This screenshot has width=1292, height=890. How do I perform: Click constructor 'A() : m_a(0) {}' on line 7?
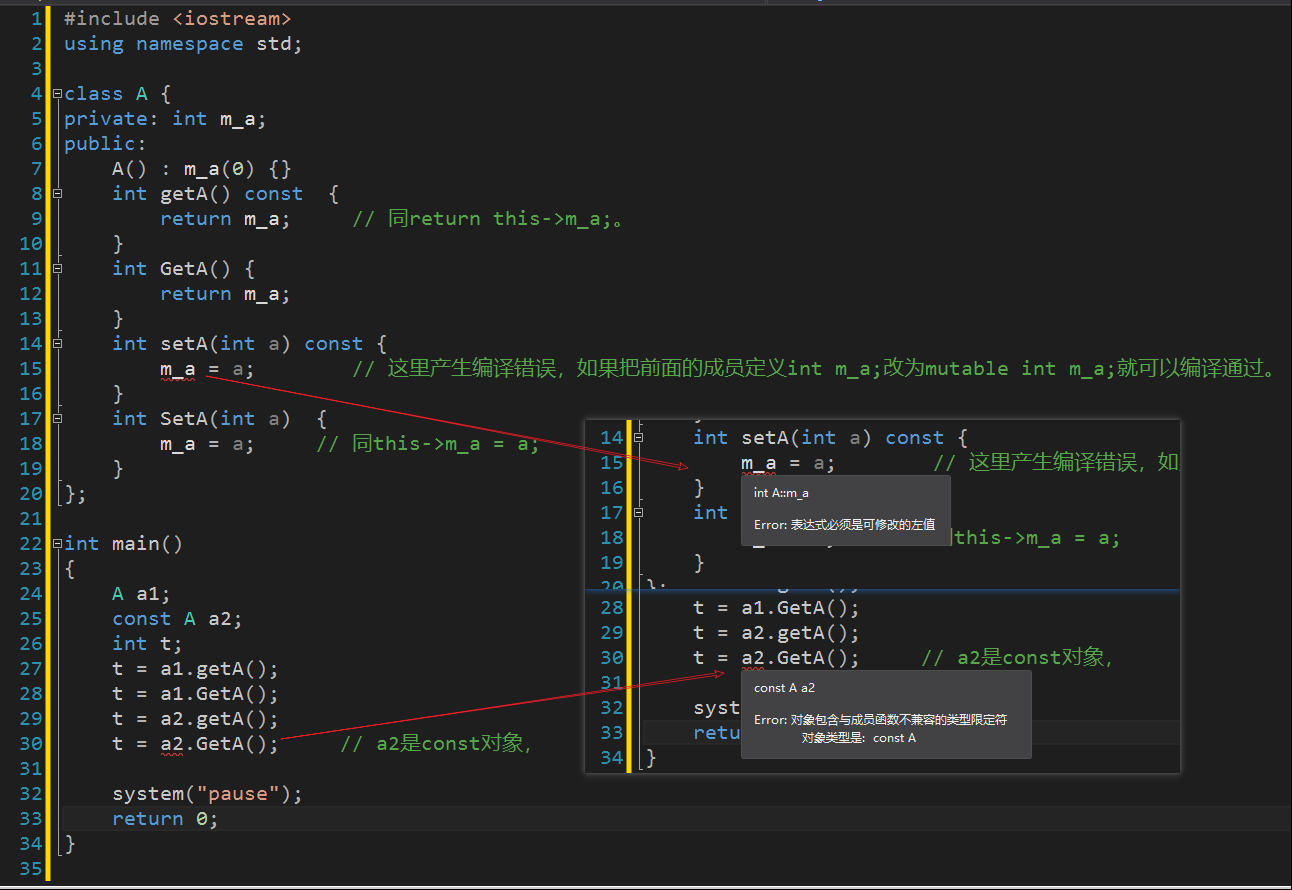(202, 168)
